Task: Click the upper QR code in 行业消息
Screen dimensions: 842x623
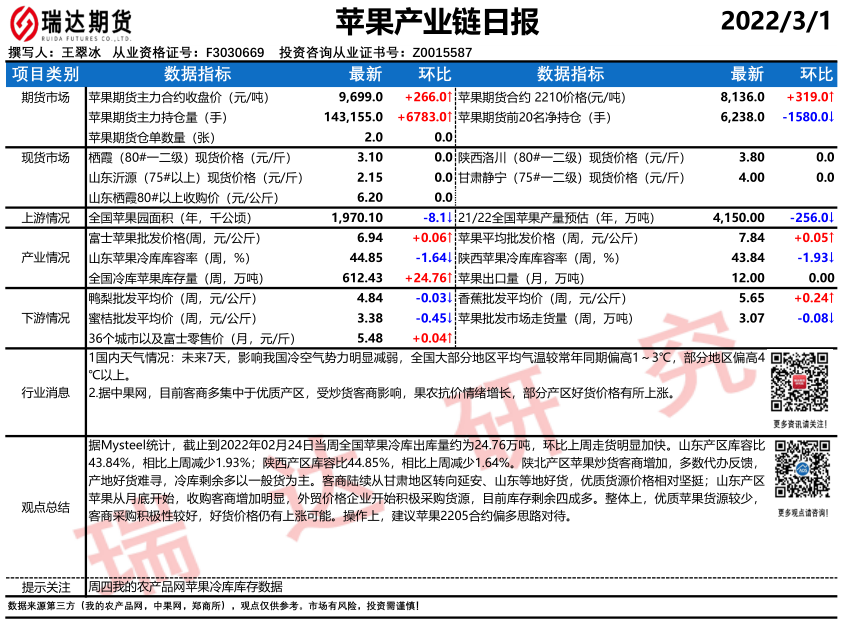Action: (802, 383)
